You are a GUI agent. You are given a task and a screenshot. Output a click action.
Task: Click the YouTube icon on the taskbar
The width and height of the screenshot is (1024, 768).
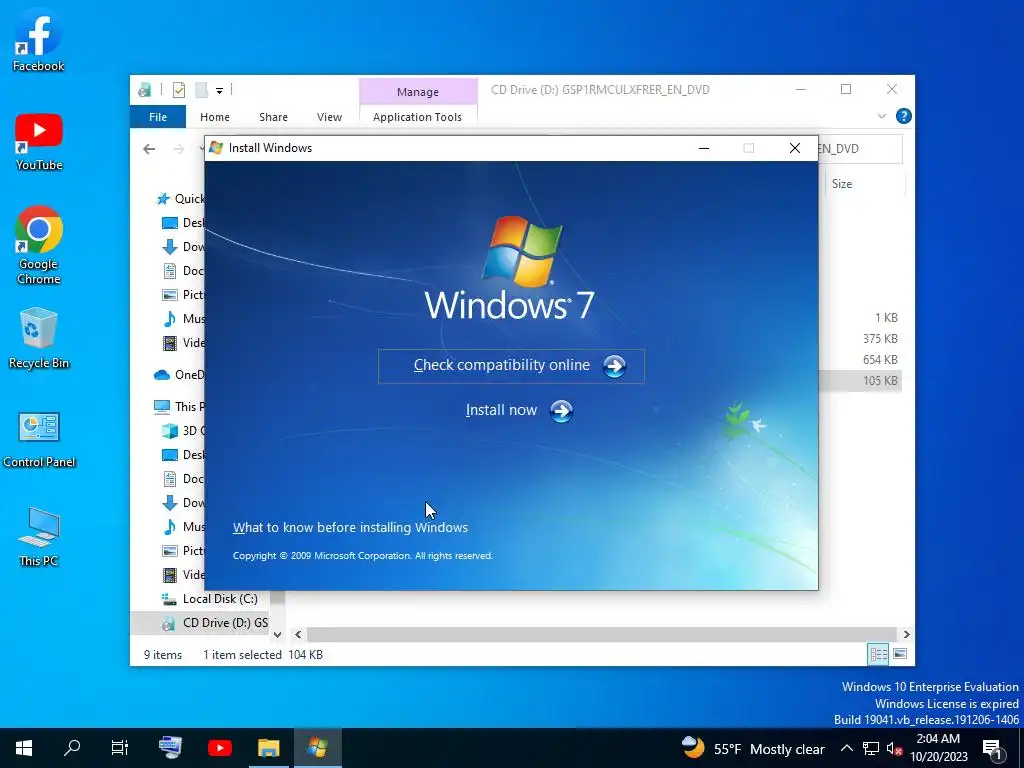219,748
